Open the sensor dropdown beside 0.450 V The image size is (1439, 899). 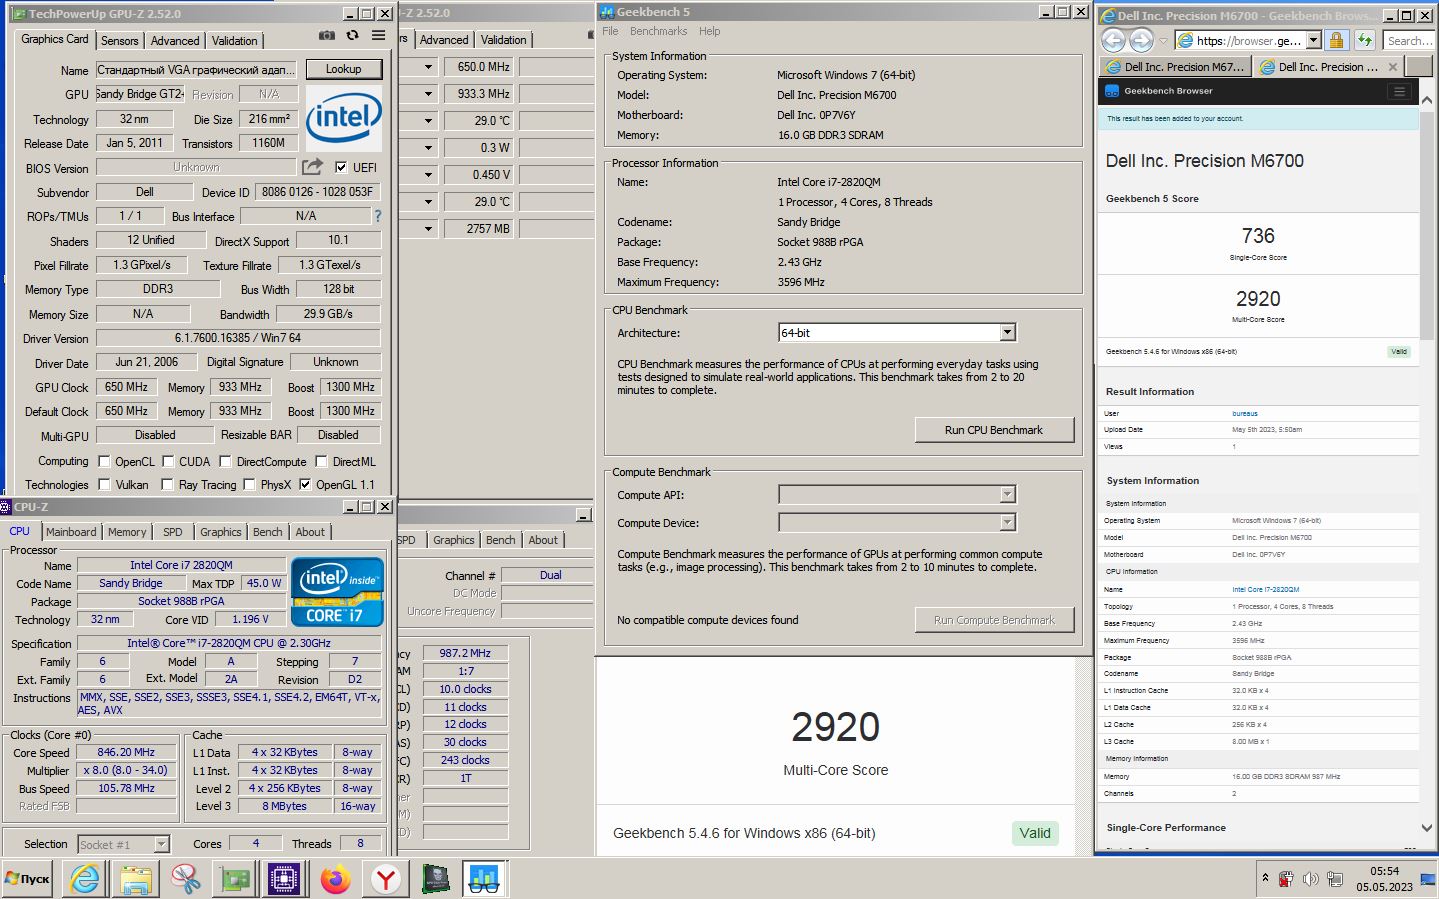tap(428, 175)
